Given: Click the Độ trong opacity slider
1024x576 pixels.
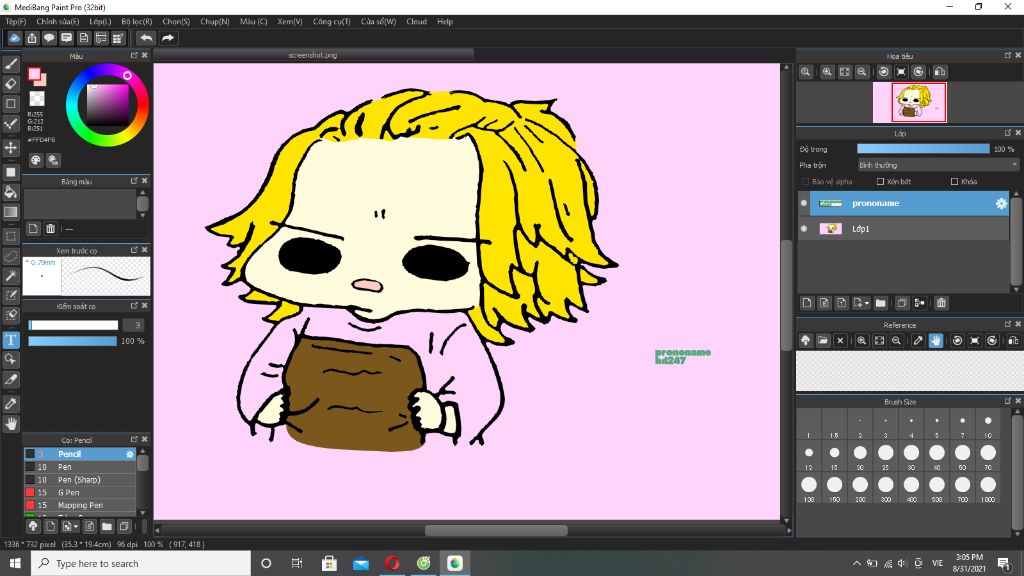Looking at the screenshot, I should (x=923, y=149).
